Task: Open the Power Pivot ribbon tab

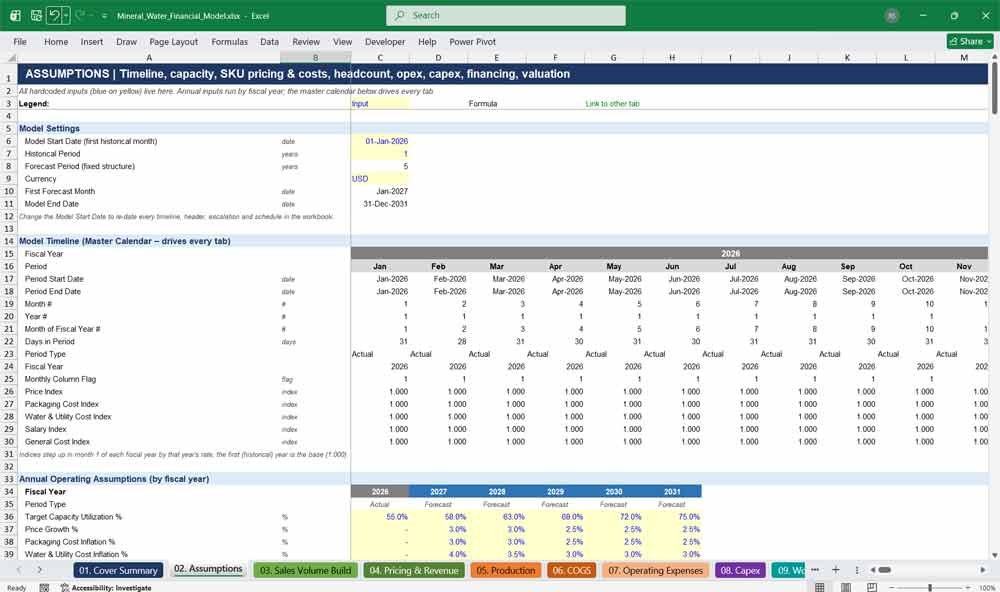Action: coord(473,41)
